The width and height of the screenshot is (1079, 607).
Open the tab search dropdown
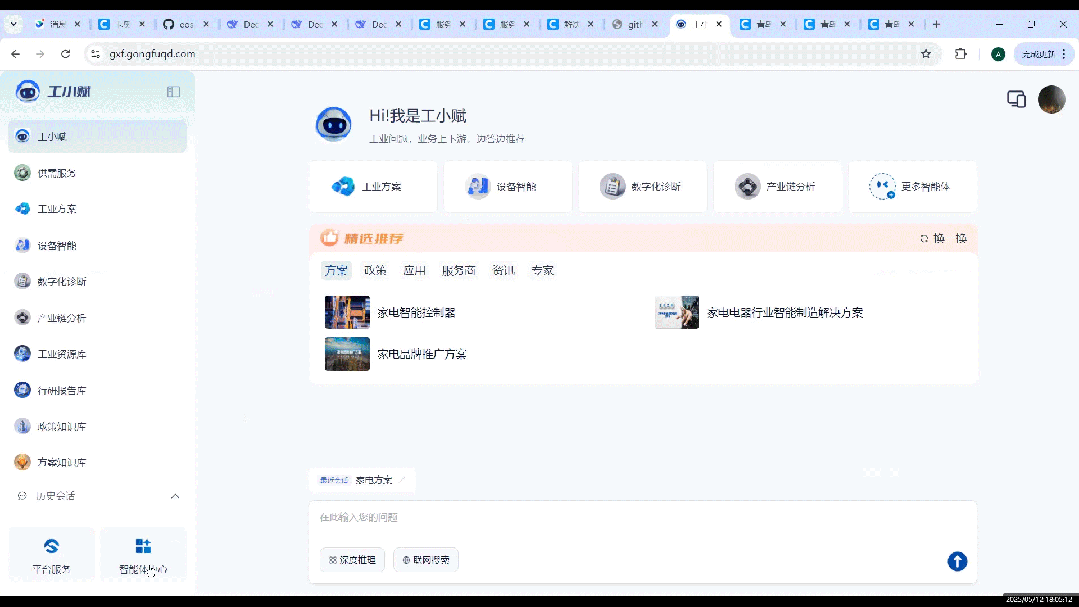[x=13, y=24]
